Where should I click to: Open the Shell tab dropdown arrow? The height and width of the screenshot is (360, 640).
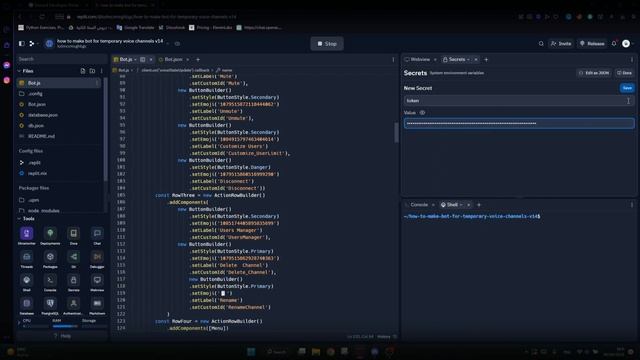tap(461, 205)
